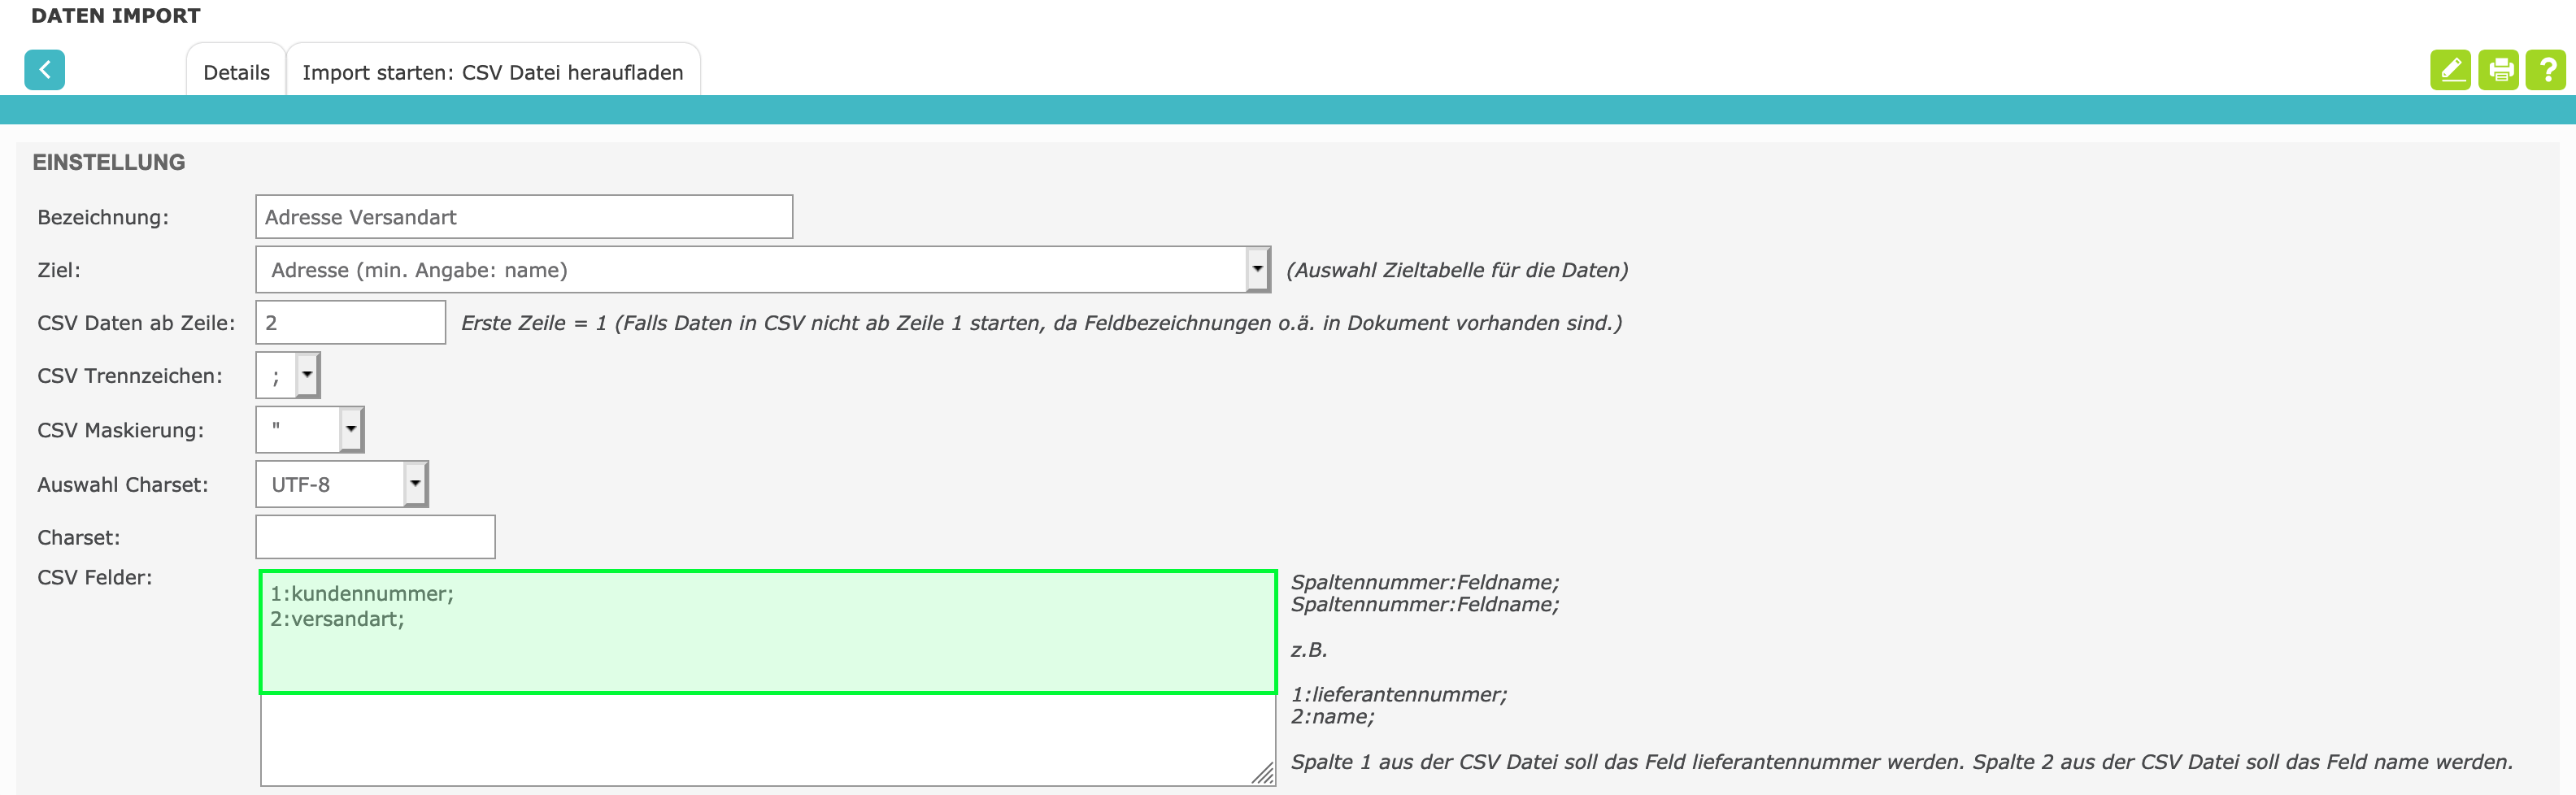This screenshot has width=2576, height=795.
Task: Click the Auswahl Zieltabelle hint text
Action: pos(1456,270)
